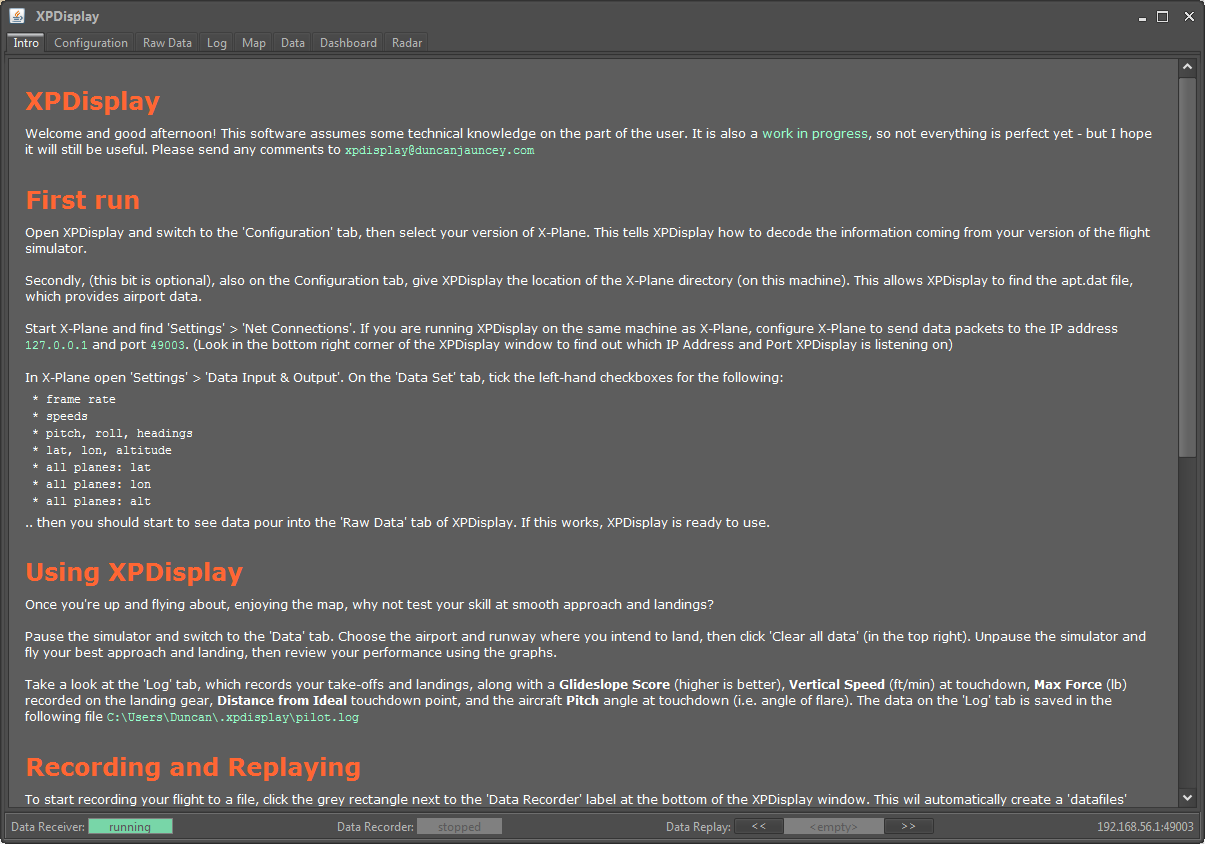The width and height of the screenshot is (1205, 844).
Task: Click the XPDisplay Java app icon in title bar
Action: pyautogui.click(x=17, y=16)
